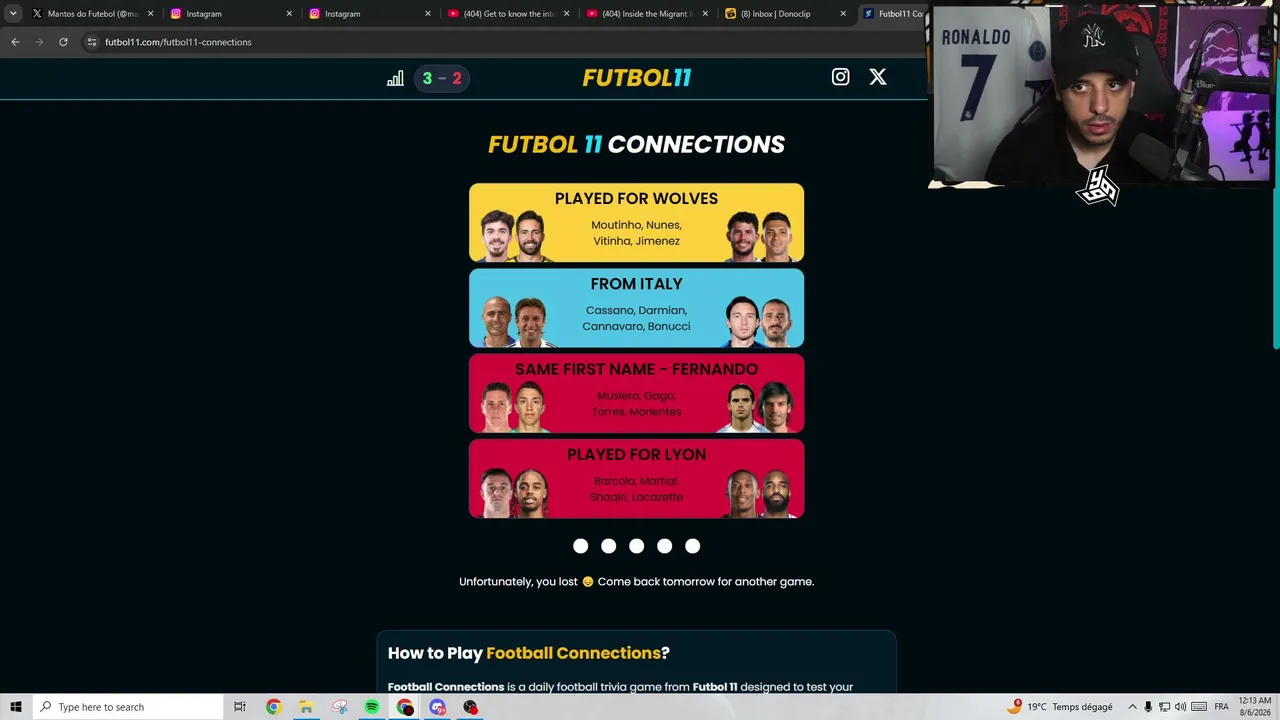Open Task View on the taskbar
1280x720 pixels.
tap(239, 707)
